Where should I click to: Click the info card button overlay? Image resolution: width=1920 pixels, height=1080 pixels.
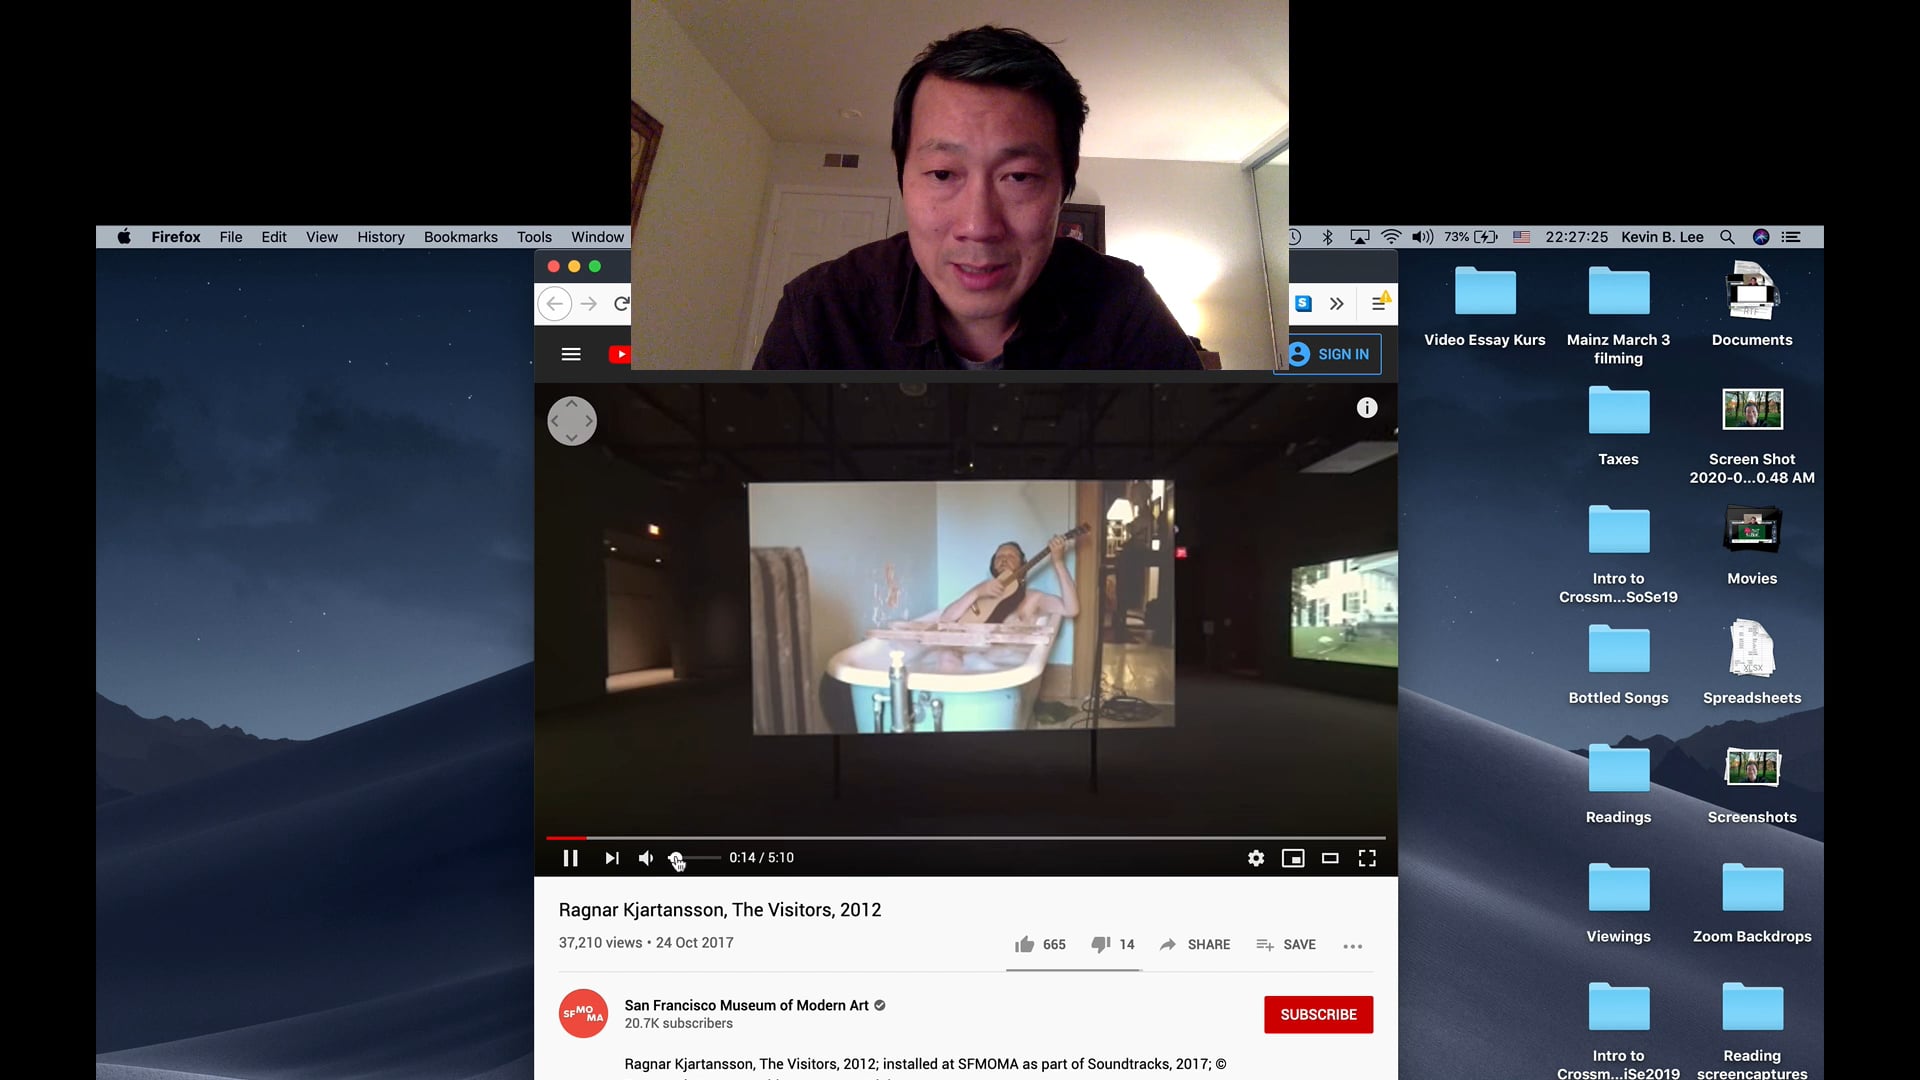tap(1367, 407)
